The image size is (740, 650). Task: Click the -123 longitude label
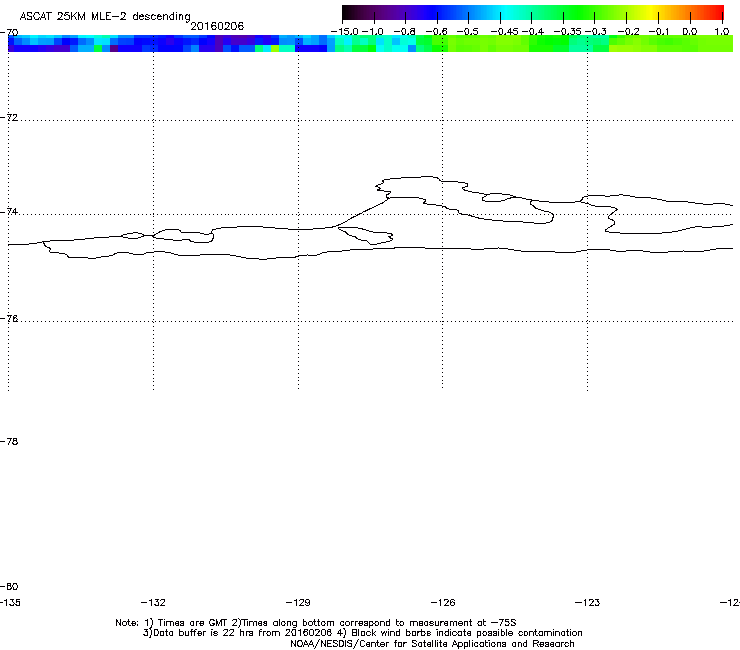[x=587, y=602]
